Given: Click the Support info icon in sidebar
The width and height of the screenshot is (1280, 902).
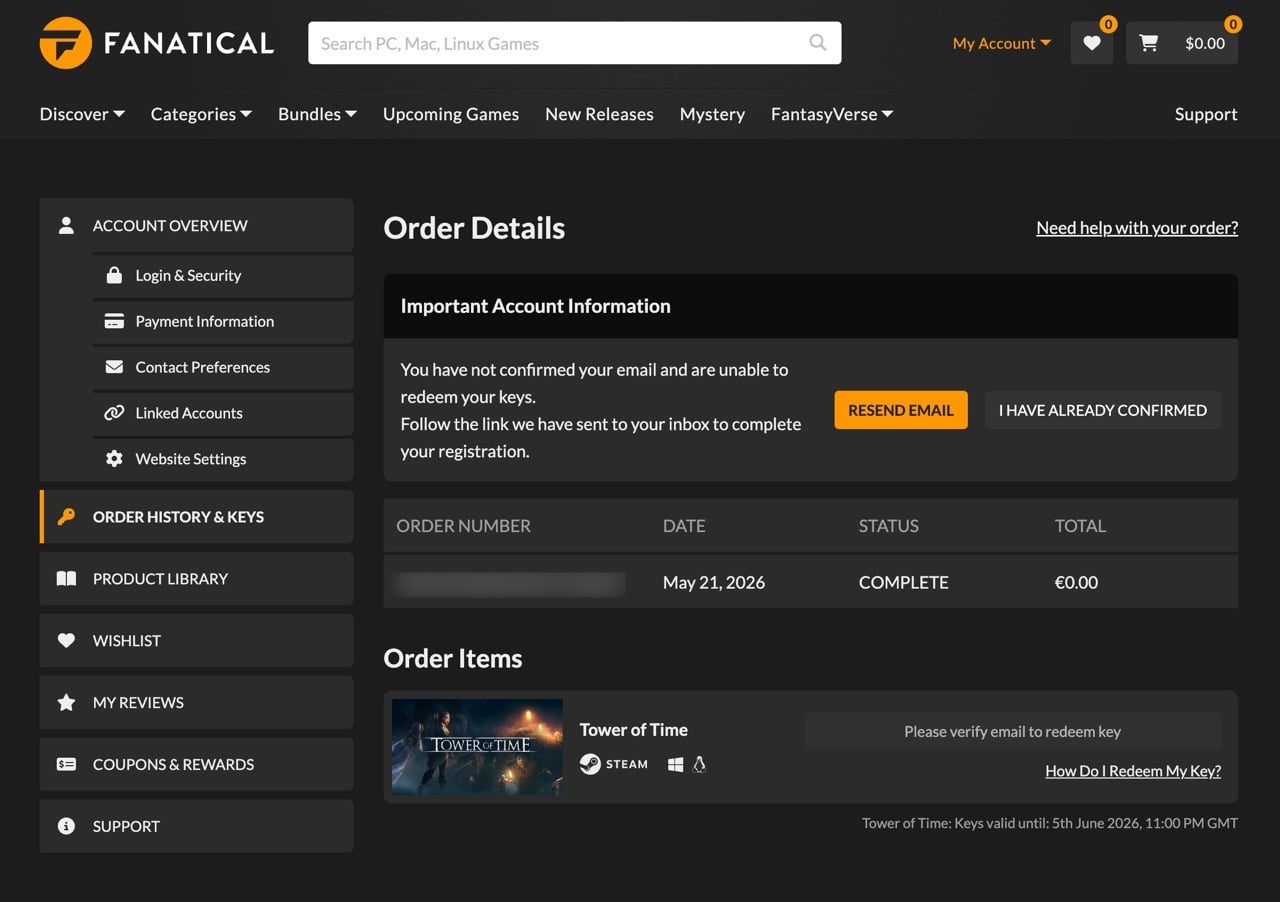Looking at the screenshot, I should click(x=66, y=826).
